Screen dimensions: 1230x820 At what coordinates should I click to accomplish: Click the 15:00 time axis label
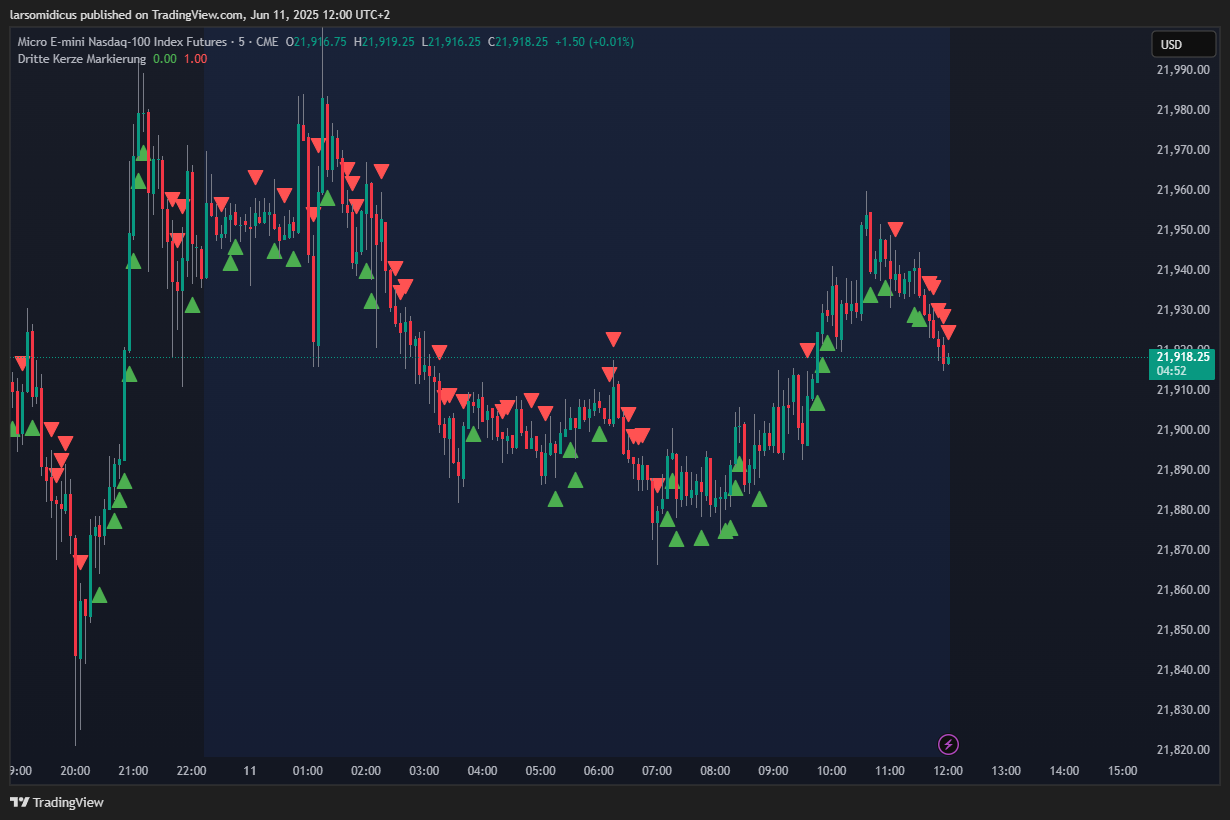click(x=1122, y=771)
